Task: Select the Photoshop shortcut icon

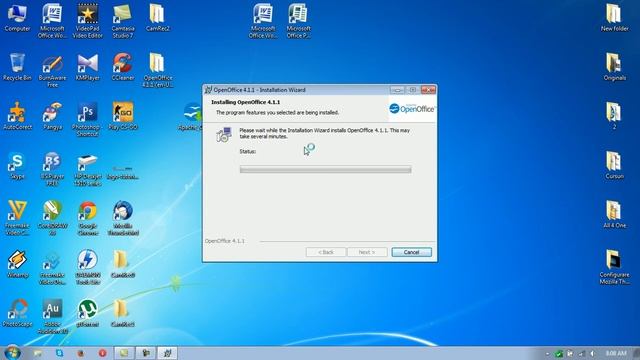Action: click(x=88, y=119)
